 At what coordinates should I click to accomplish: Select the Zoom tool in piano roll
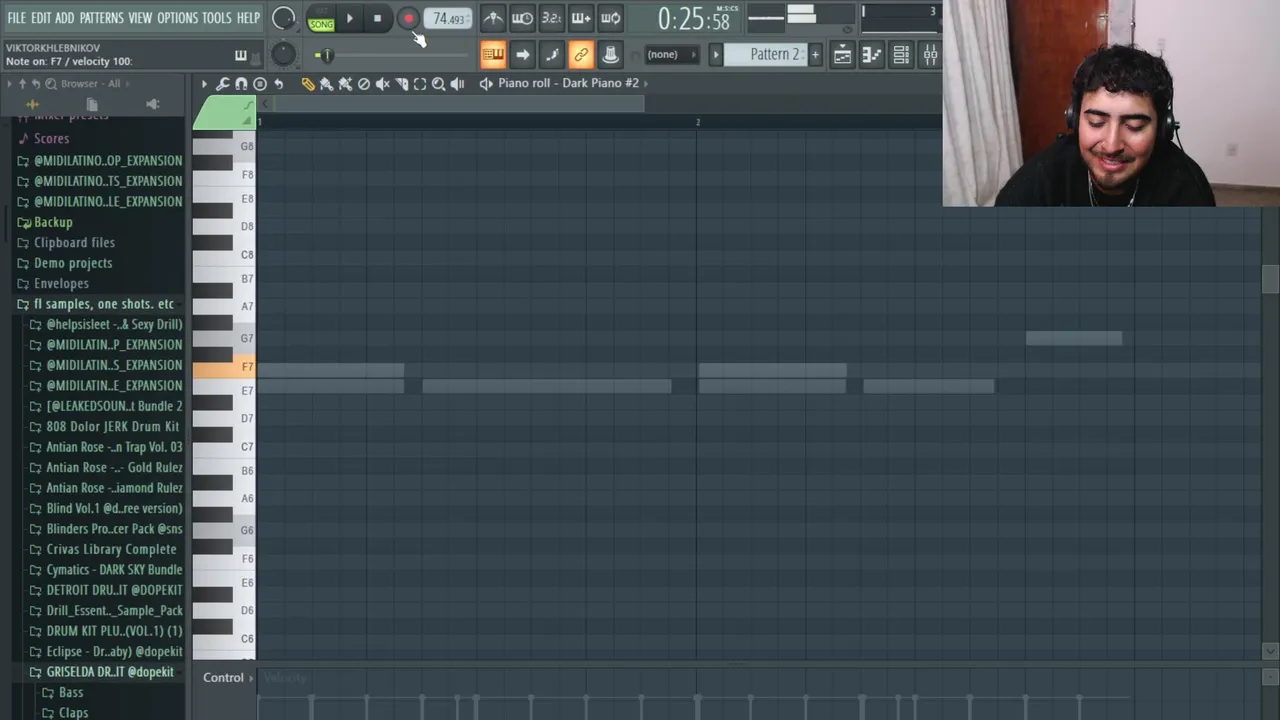[438, 84]
